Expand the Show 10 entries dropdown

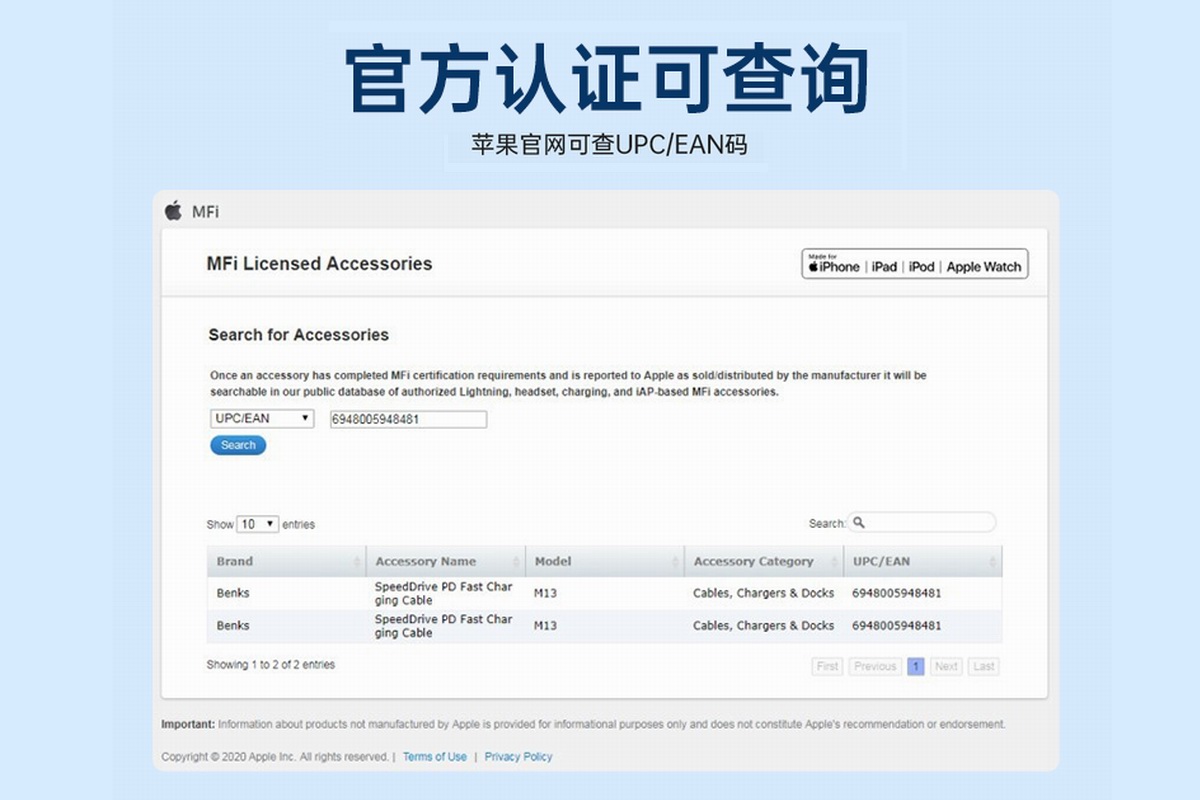click(258, 524)
